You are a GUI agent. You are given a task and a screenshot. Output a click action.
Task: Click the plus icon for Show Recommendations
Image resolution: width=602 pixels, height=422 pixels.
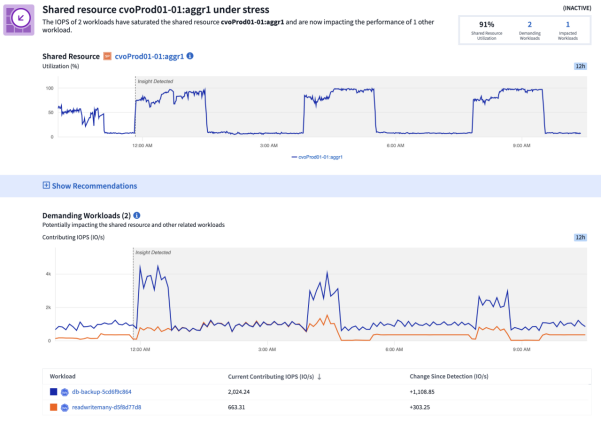pos(46,185)
